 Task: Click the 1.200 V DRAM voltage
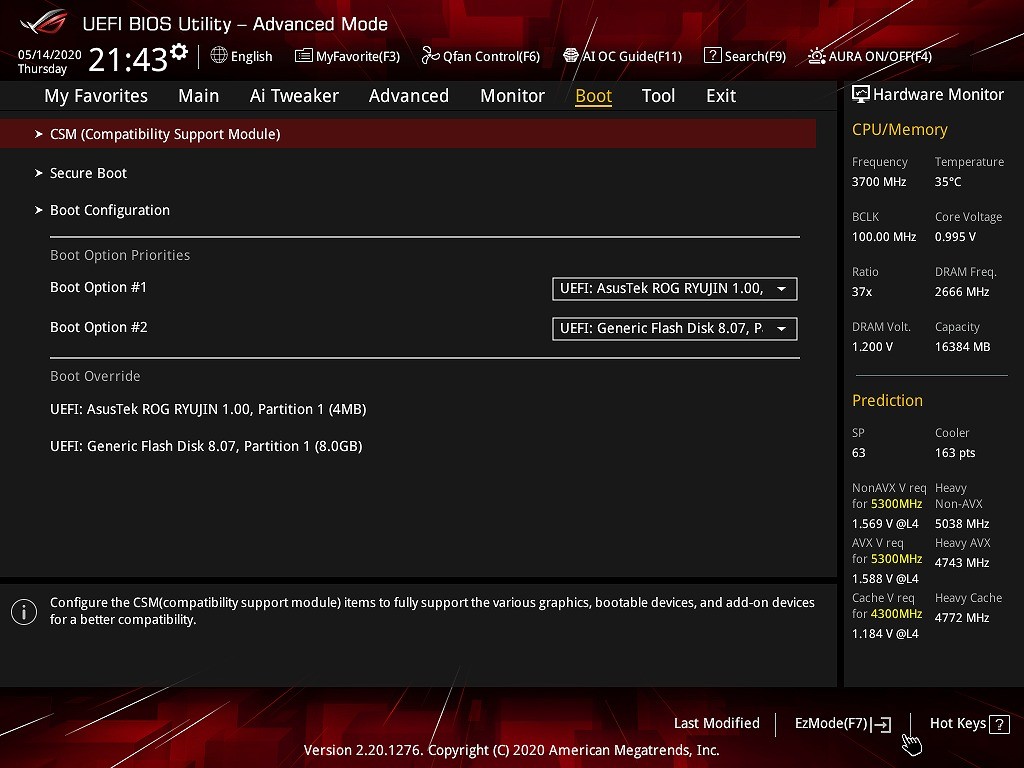click(x=872, y=347)
